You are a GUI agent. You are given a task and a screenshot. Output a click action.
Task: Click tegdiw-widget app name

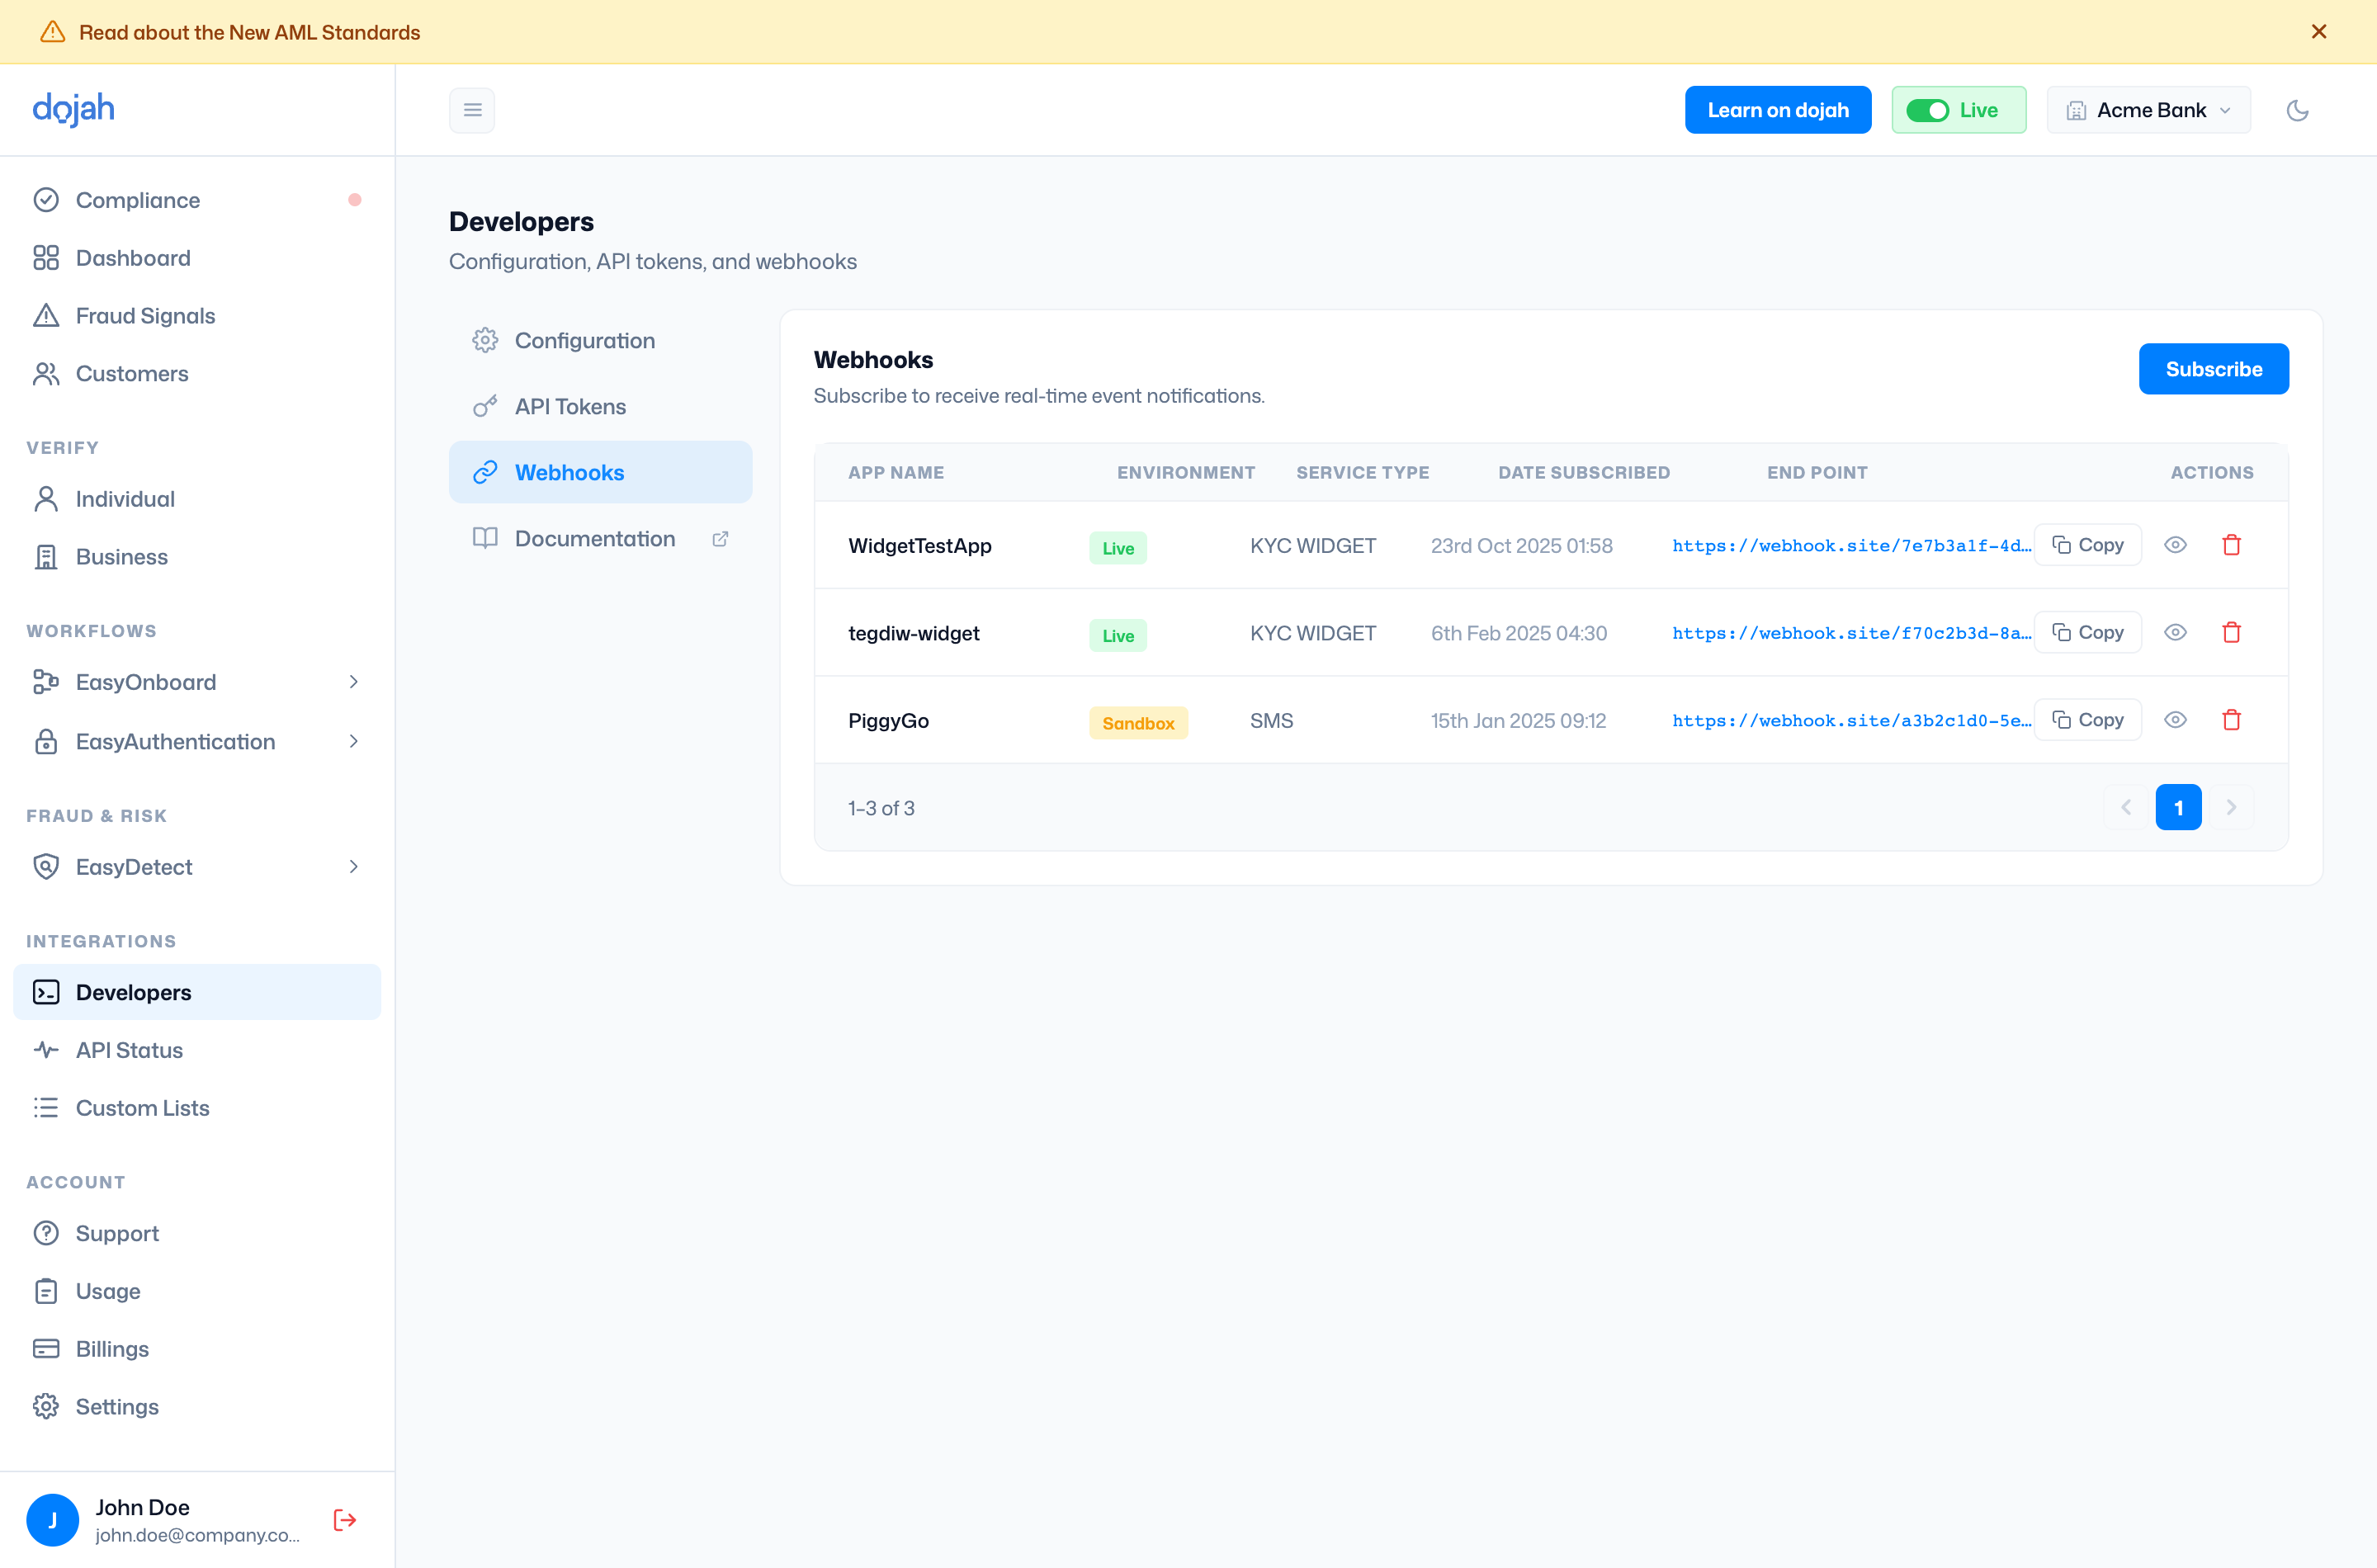tap(913, 633)
